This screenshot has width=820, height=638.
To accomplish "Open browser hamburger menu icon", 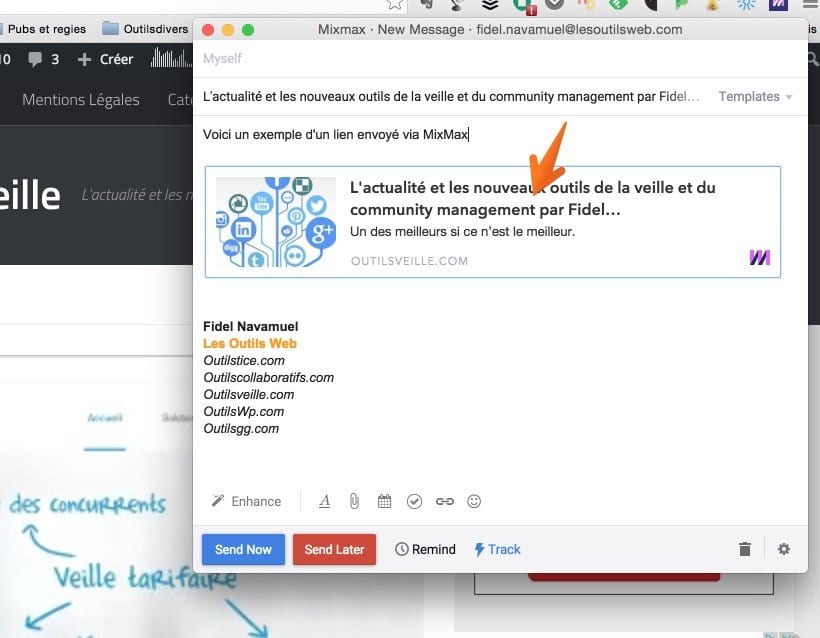I will (811, 4).
